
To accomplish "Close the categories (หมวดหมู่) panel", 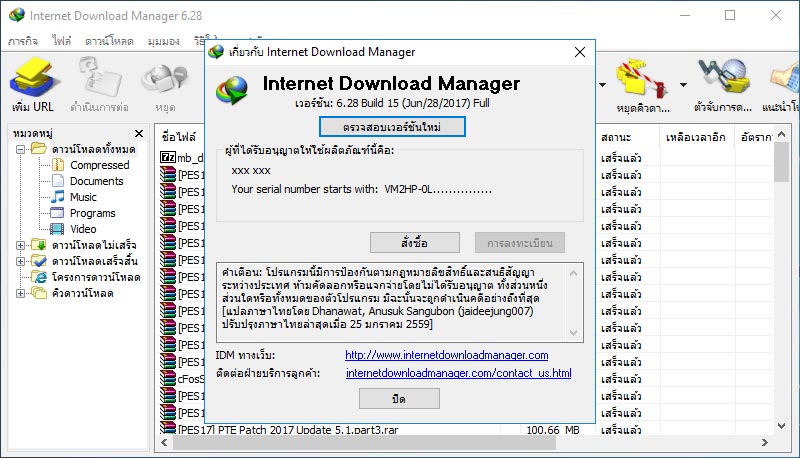I will pyautogui.click(x=139, y=134).
